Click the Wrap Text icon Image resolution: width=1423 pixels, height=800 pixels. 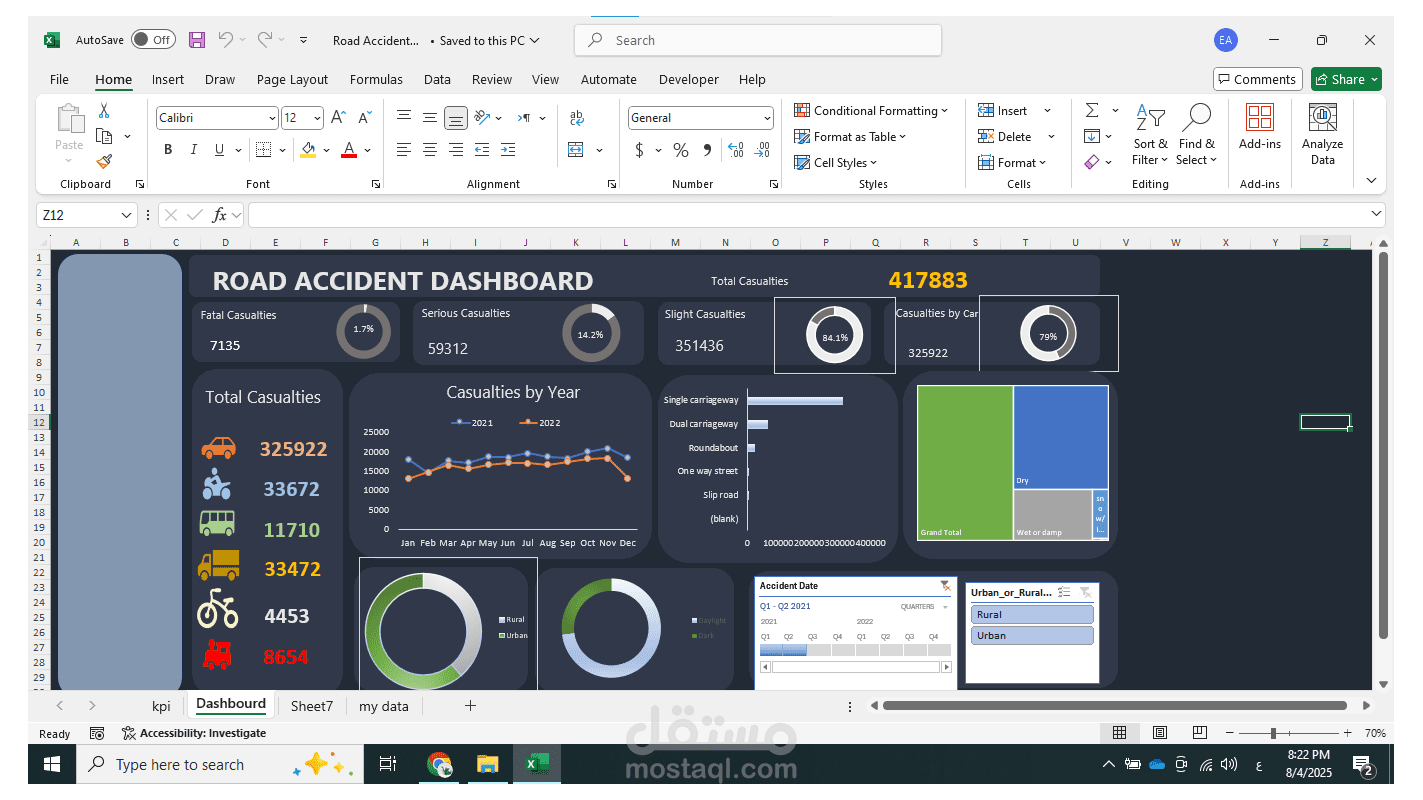[577, 118]
